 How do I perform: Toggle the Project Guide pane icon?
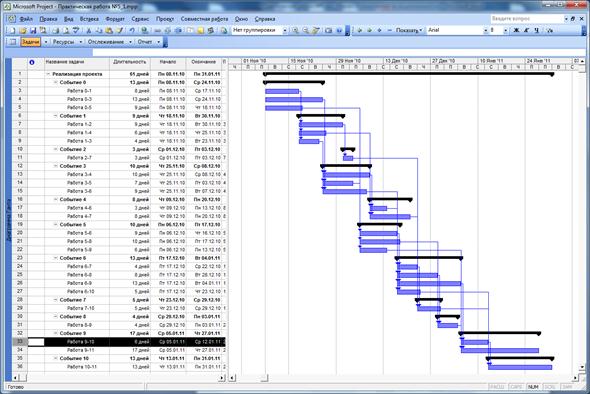13,42
